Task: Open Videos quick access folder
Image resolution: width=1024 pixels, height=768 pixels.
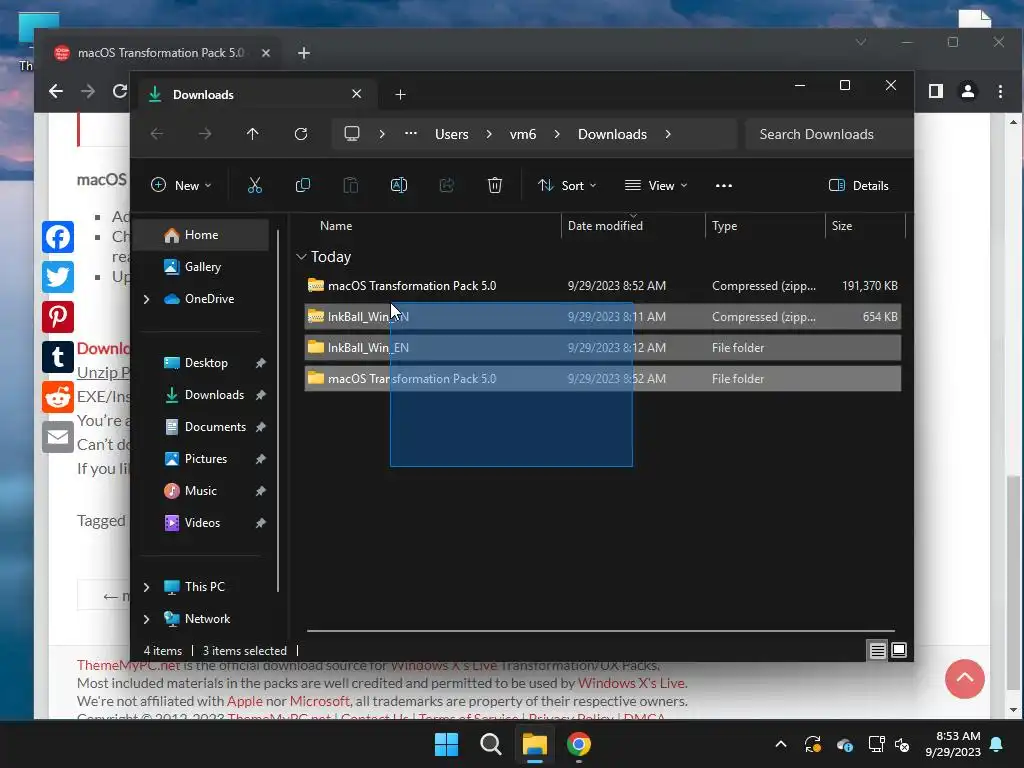Action: pyautogui.click(x=202, y=522)
